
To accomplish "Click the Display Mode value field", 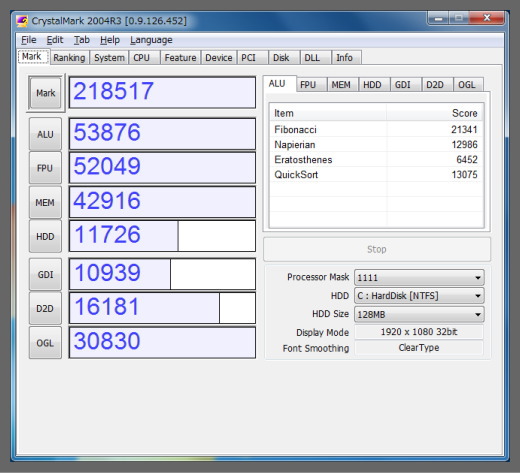I will (x=419, y=332).
